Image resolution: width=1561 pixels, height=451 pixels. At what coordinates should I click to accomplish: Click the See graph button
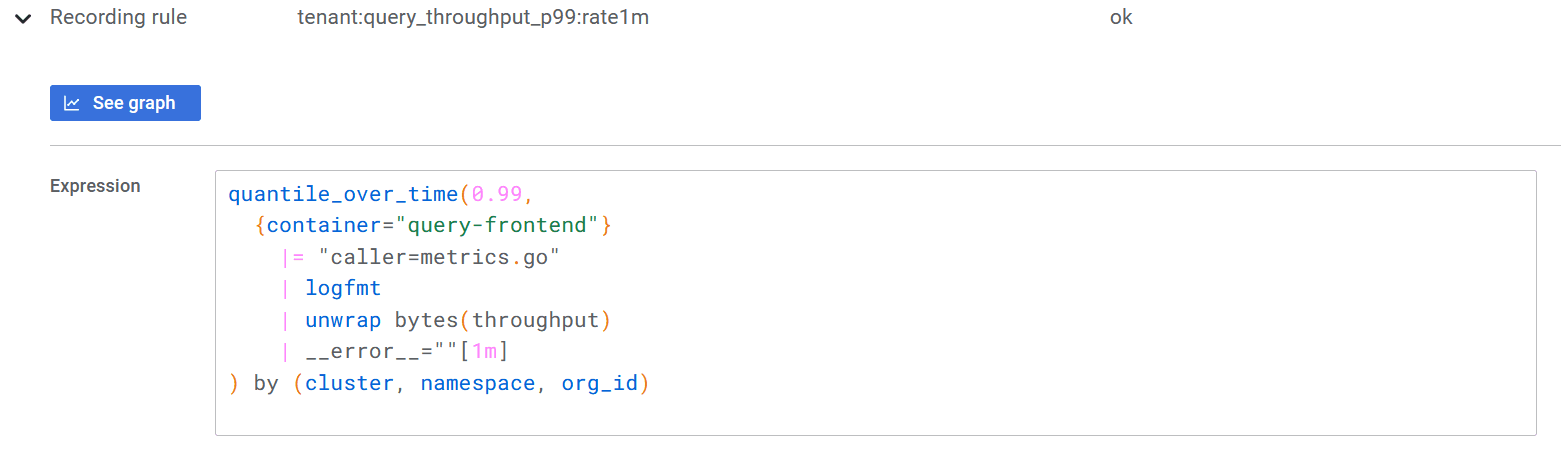[x=125, y=103]
